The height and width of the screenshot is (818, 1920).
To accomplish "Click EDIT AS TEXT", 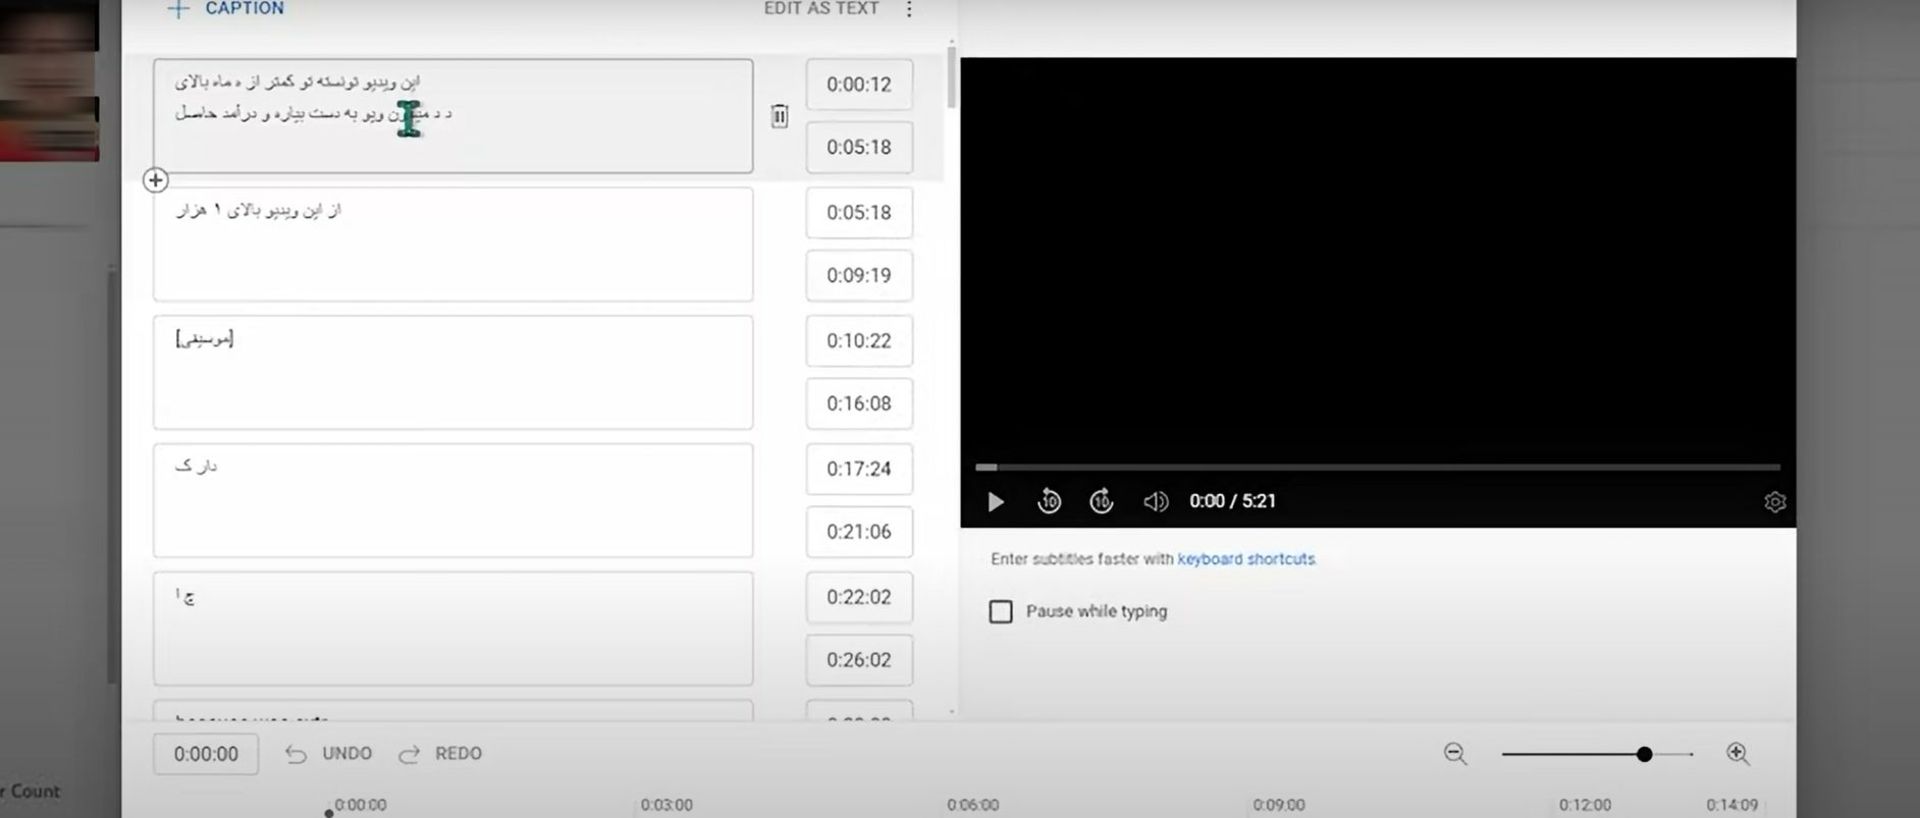I will pos(821,9).
